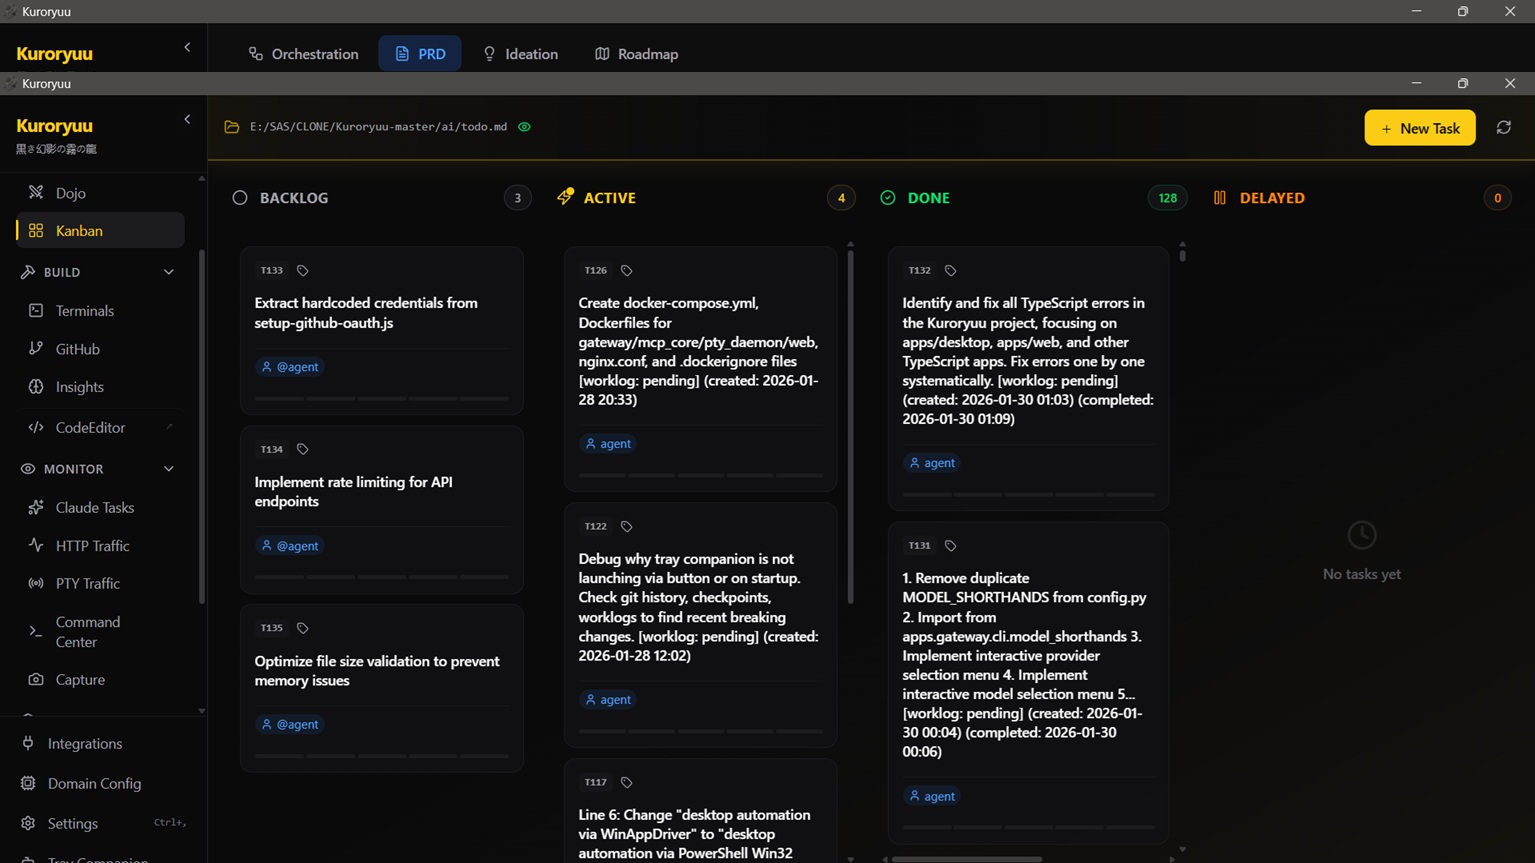Viewport: 1535px width, 863px height.
Task: Click the tag icon on task T133
Action: point(302,269)
